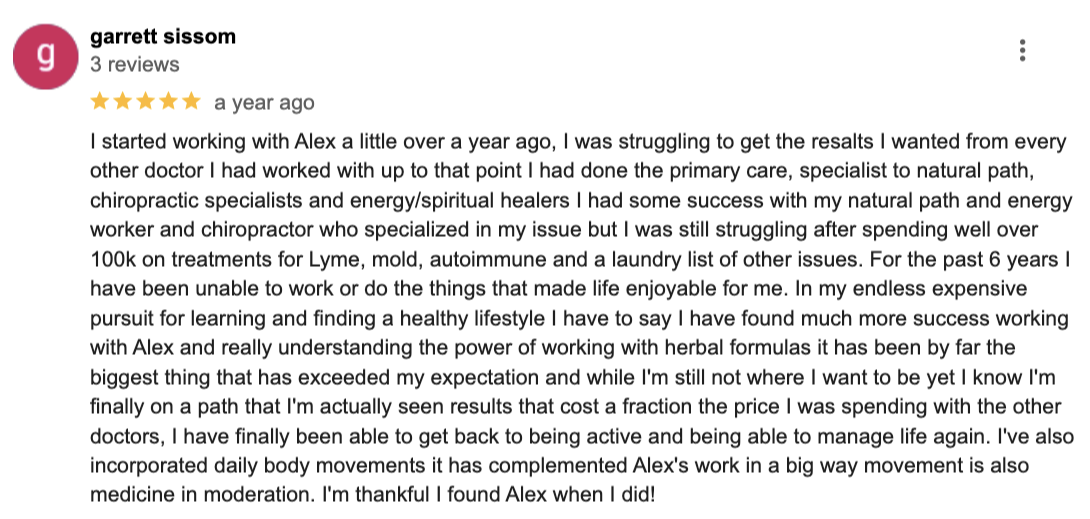Open reviewer name garrett sissom
The image size is (1090, 519).
[x=163, y=37]
